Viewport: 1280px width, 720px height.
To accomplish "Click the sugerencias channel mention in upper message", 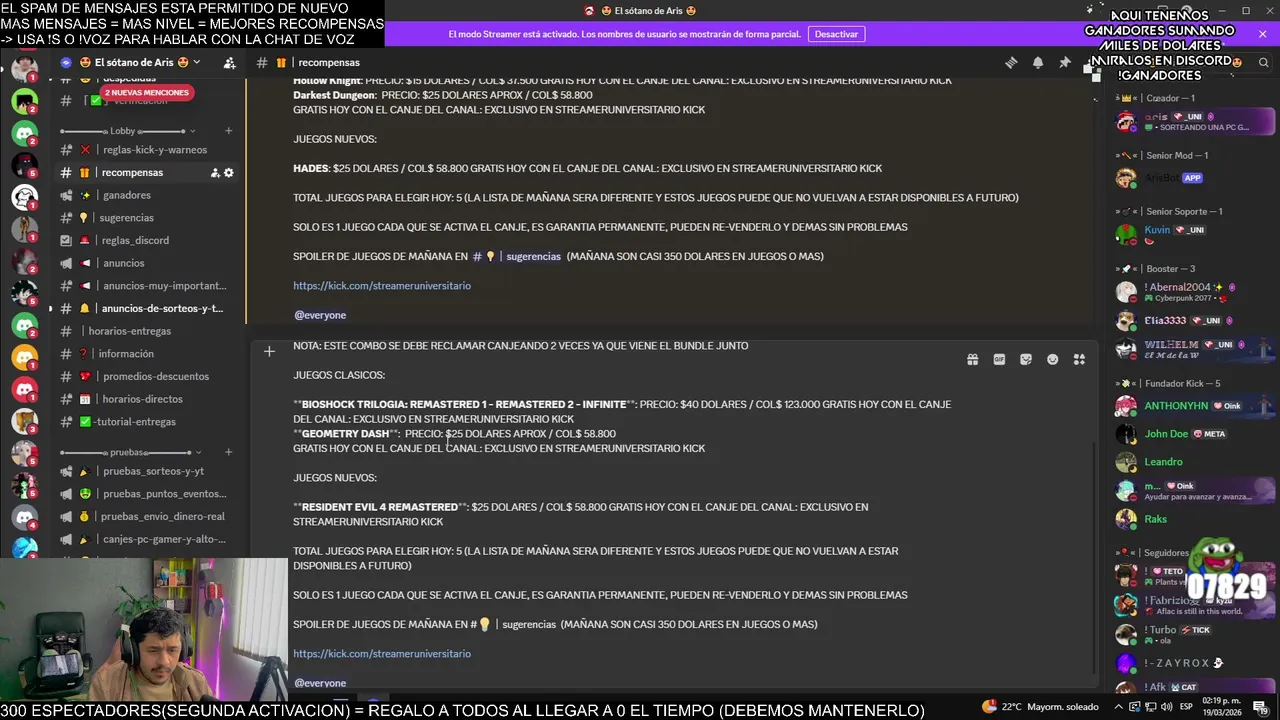I will 517,256.
